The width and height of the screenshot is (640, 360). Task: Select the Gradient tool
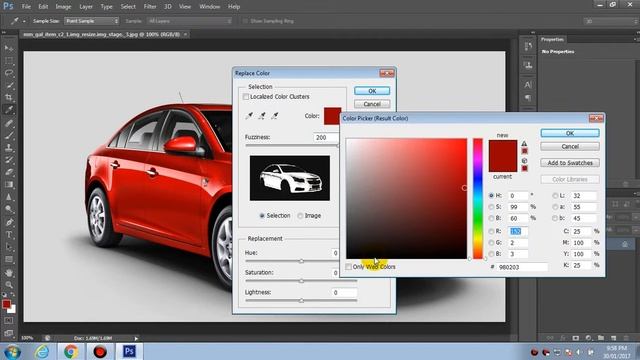9,184
